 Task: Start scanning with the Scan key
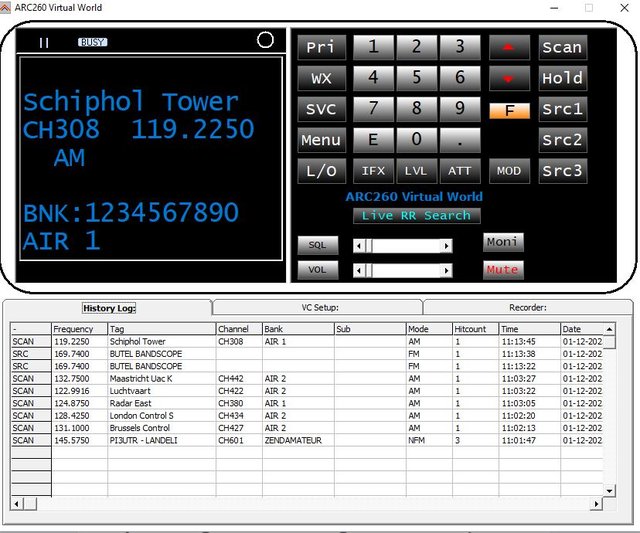point(562,47)
